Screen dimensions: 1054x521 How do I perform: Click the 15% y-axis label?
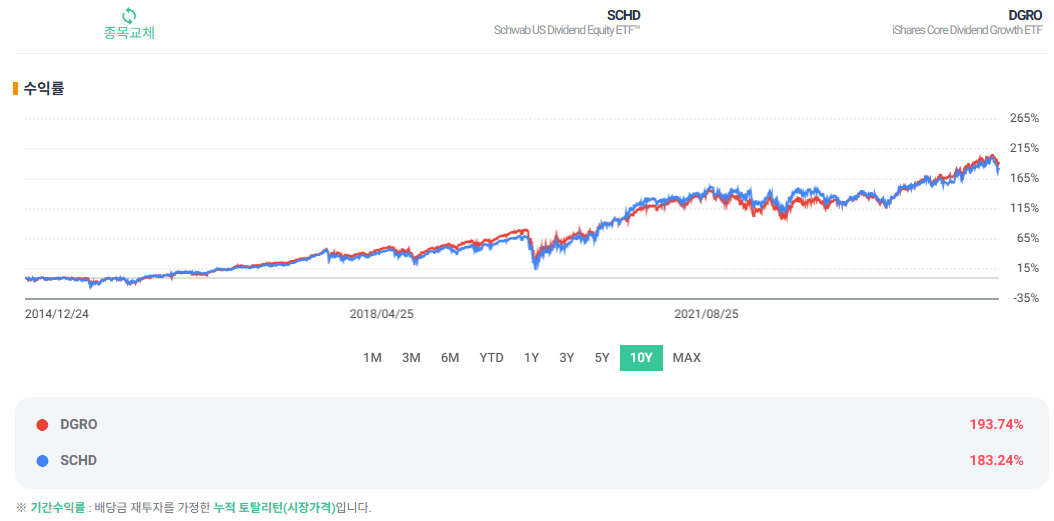(1028, 268)
